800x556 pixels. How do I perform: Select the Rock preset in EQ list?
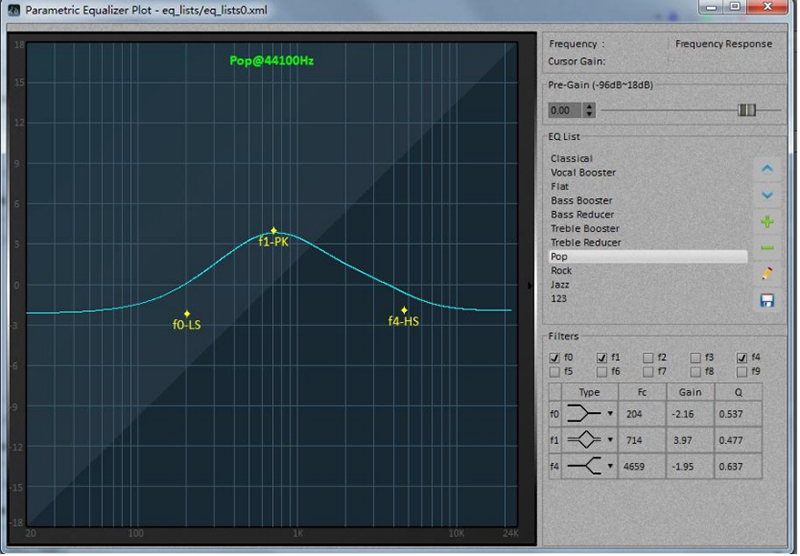pos(561,271)
